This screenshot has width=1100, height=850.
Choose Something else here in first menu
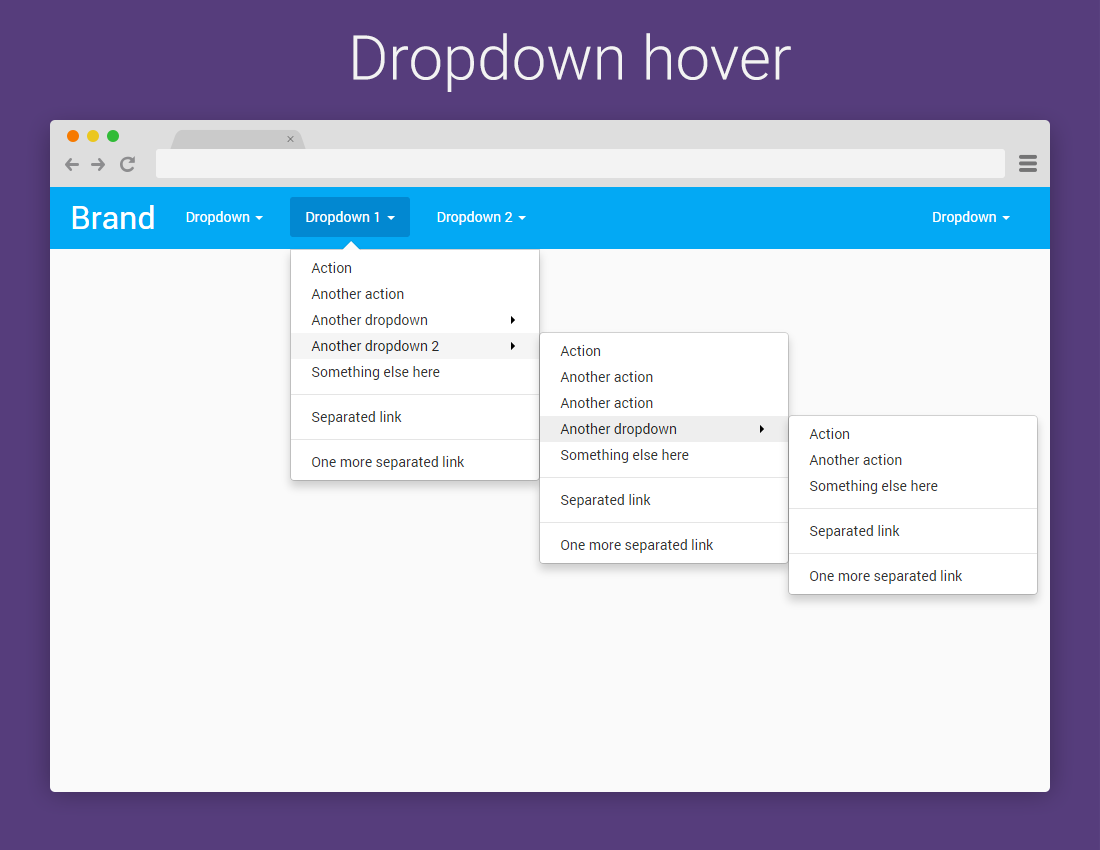[x=375, y=372]
